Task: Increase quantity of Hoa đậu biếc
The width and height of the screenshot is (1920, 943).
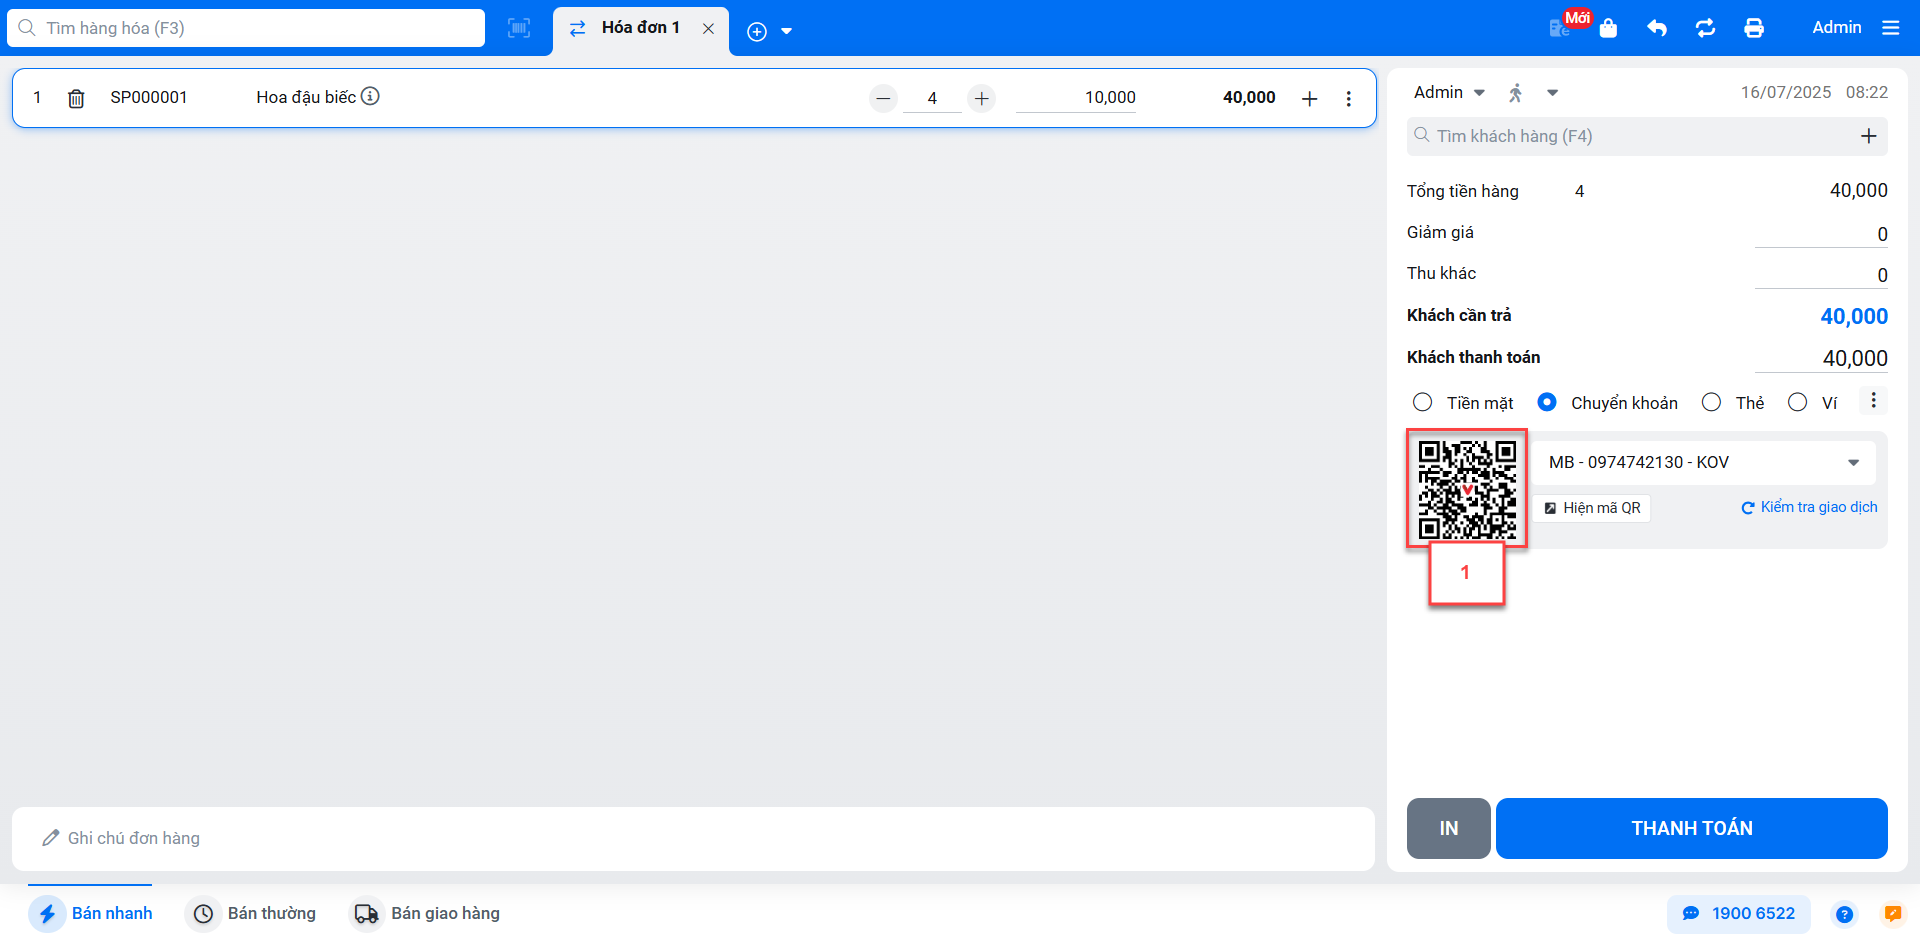Action: [982, 98]
